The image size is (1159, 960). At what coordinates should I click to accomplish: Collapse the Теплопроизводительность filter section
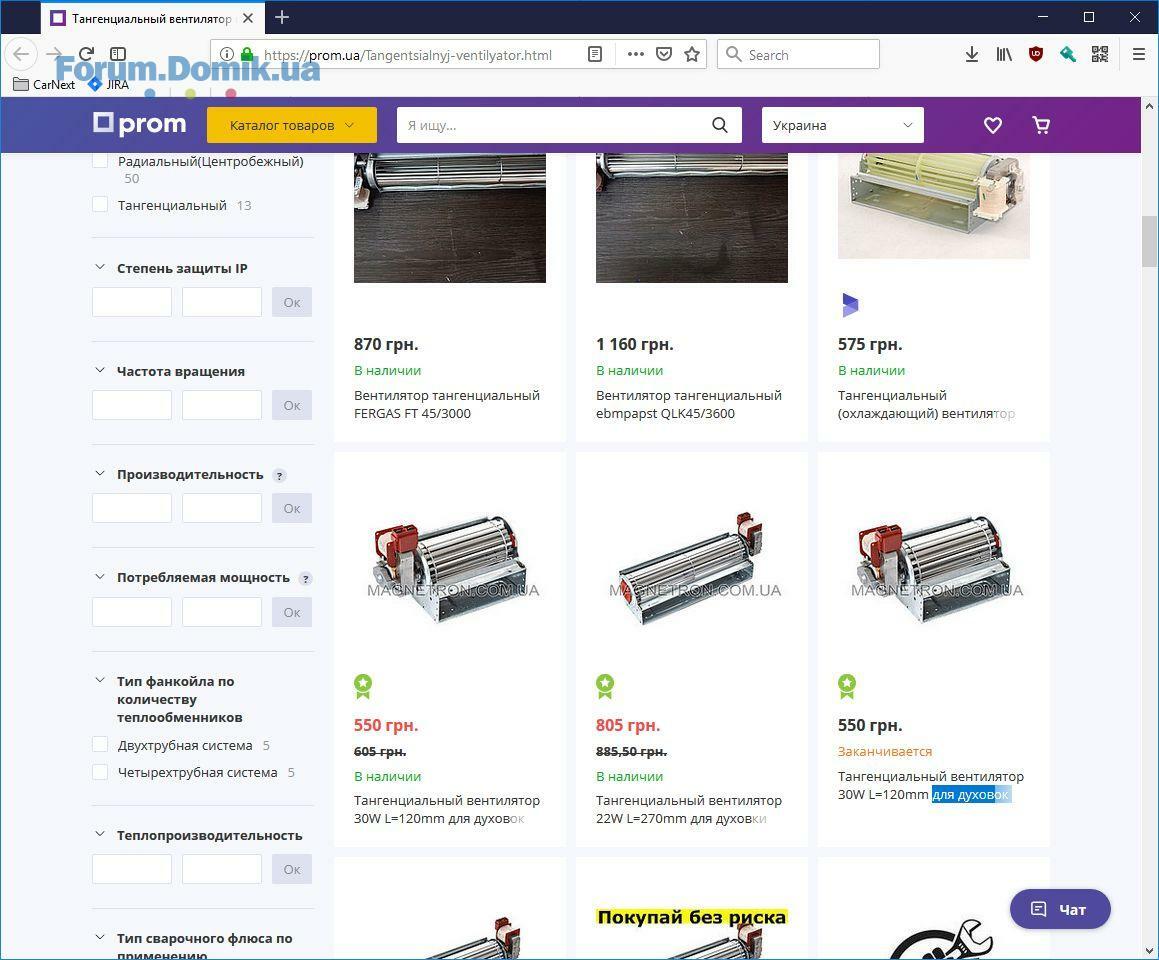pyautogui.click(x=100, y=834)
